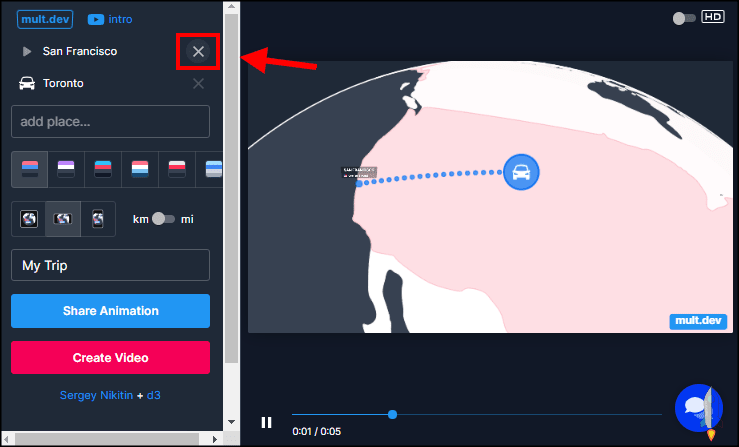Click the mult.dev logo link

[x=45, y=19]
